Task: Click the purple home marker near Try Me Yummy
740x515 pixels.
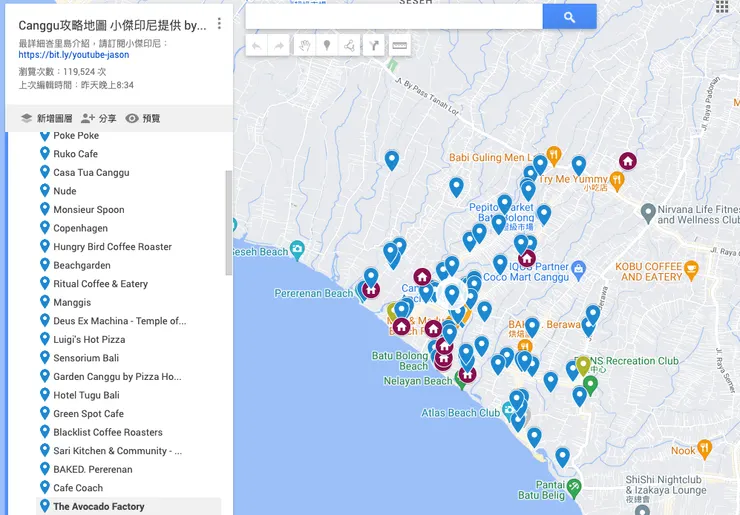Action: pyautogui.click(x=627, y=161)
